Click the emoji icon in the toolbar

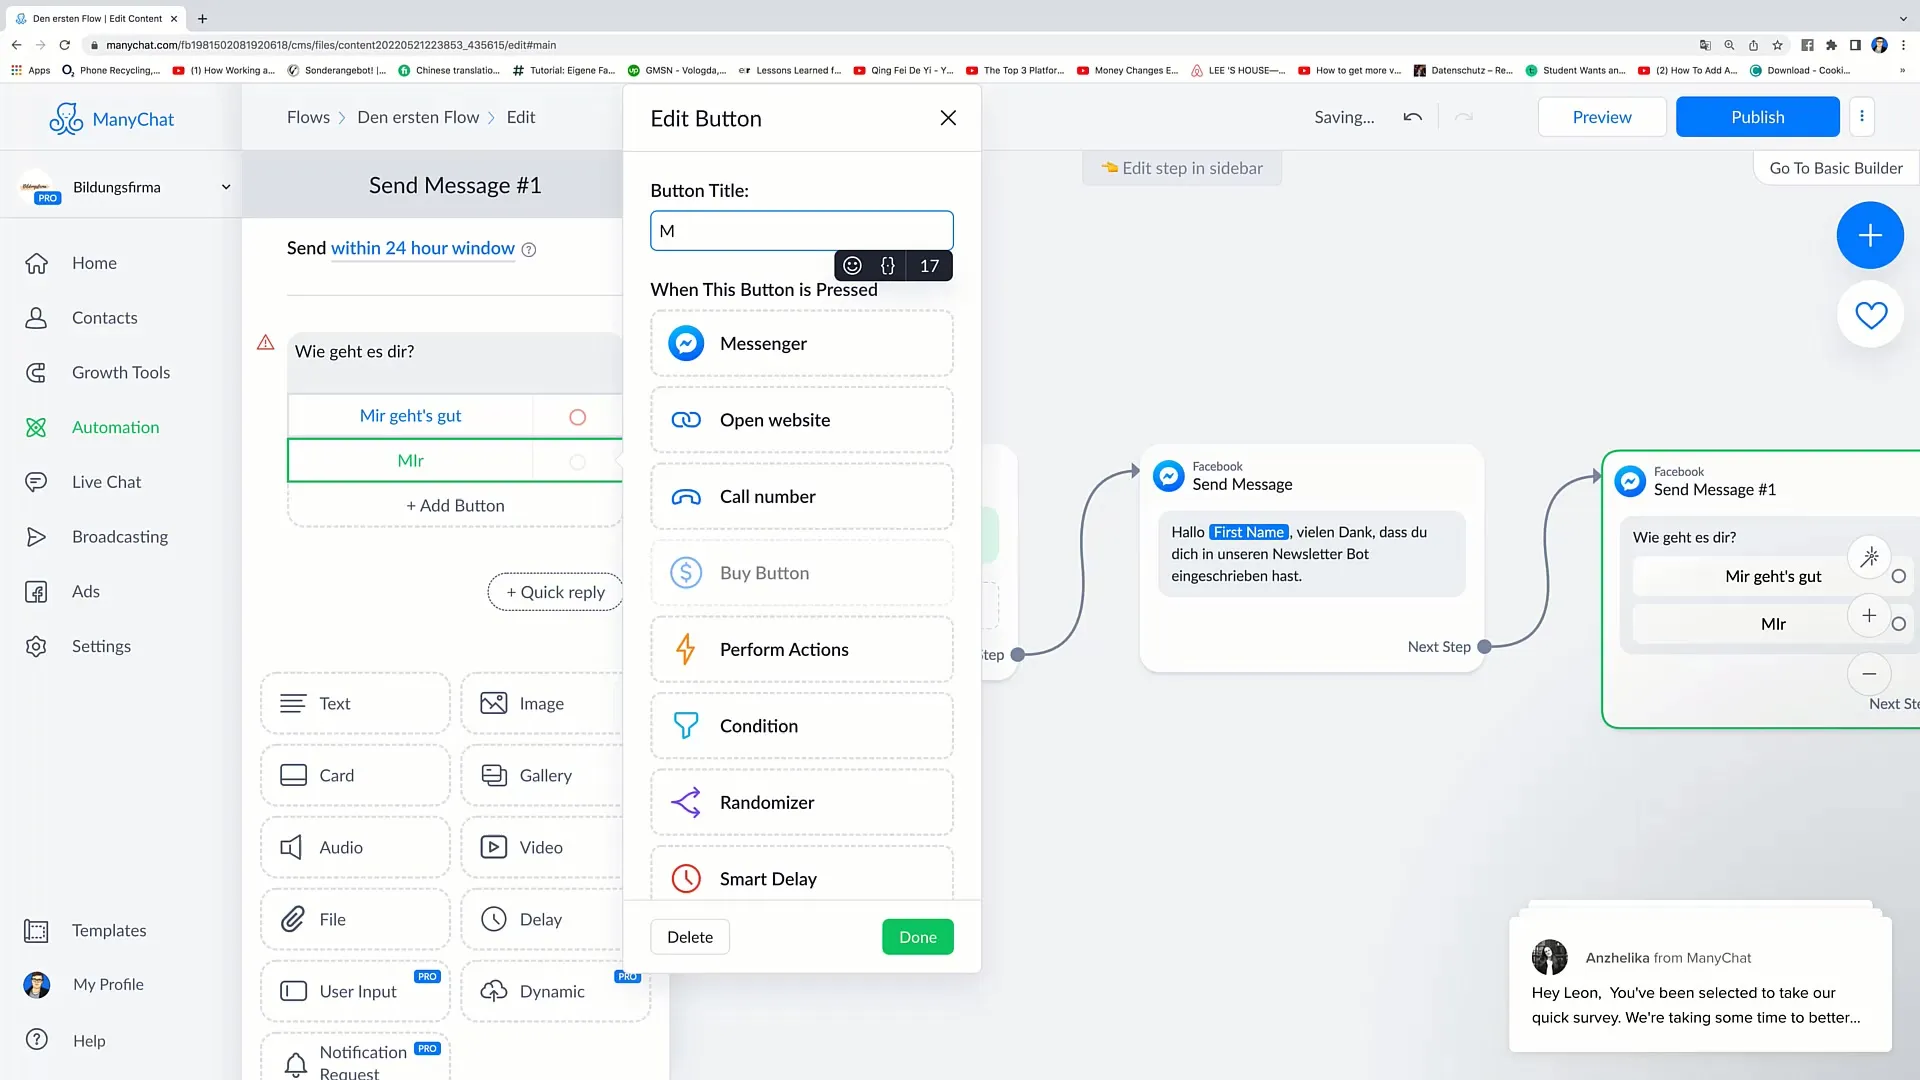tap(855, 265)
